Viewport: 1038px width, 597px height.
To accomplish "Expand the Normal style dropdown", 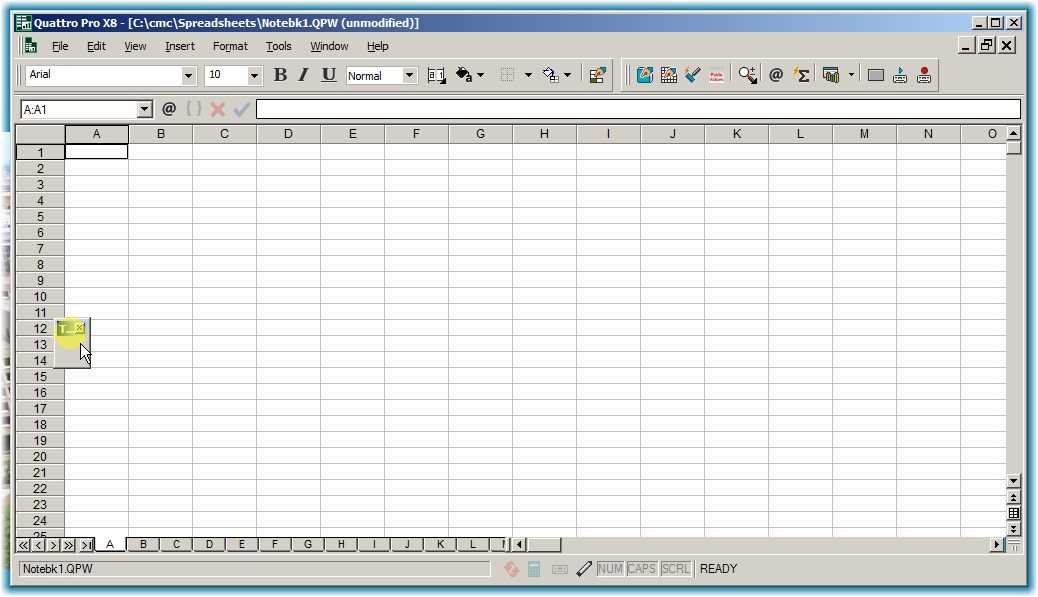I will coord(410,76).
